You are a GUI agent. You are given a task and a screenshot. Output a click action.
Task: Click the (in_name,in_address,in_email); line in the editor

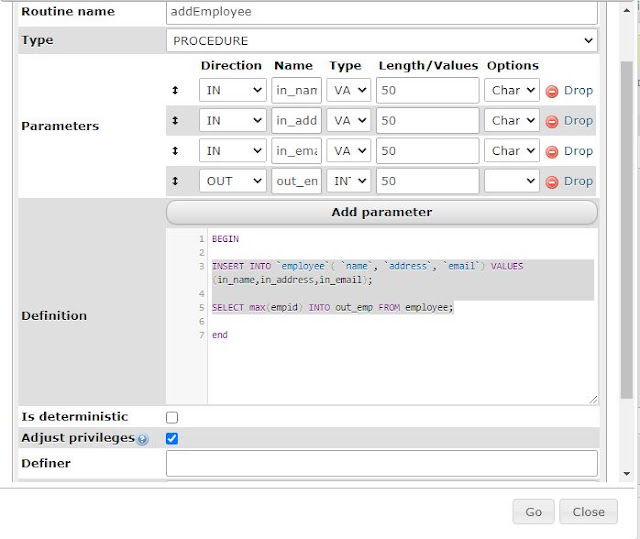[x=292, y=280]
